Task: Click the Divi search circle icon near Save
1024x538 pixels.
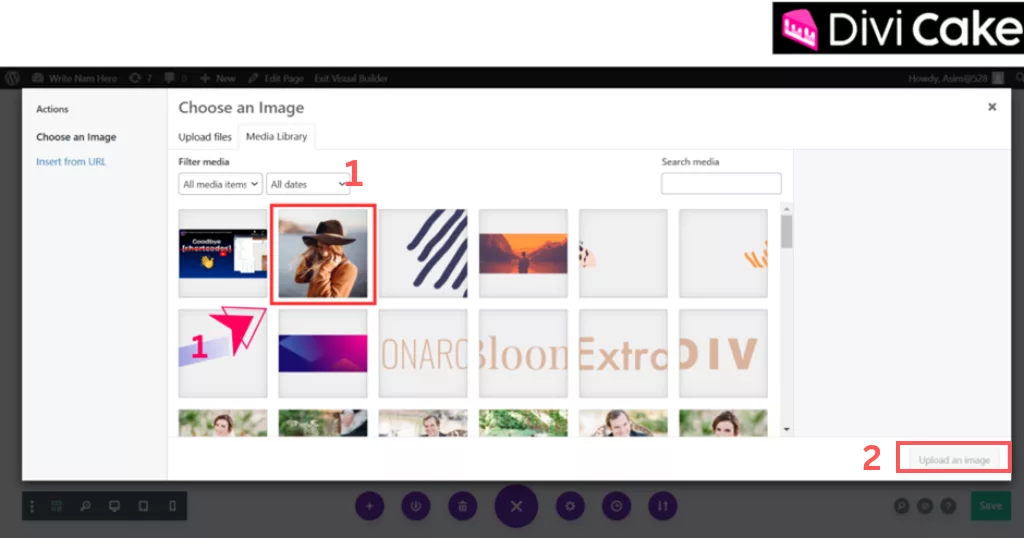Action: click(x=901, y=506)
